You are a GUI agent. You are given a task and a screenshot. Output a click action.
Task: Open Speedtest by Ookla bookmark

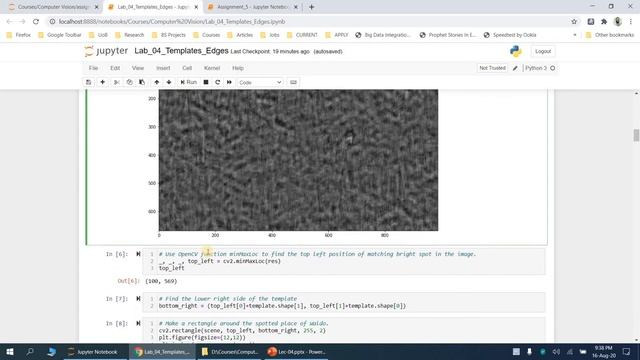pyautogui.click(x=510, y=35)
